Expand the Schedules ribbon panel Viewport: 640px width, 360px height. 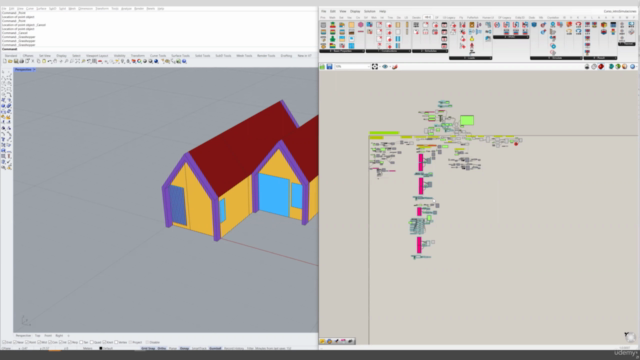(430, 51)
